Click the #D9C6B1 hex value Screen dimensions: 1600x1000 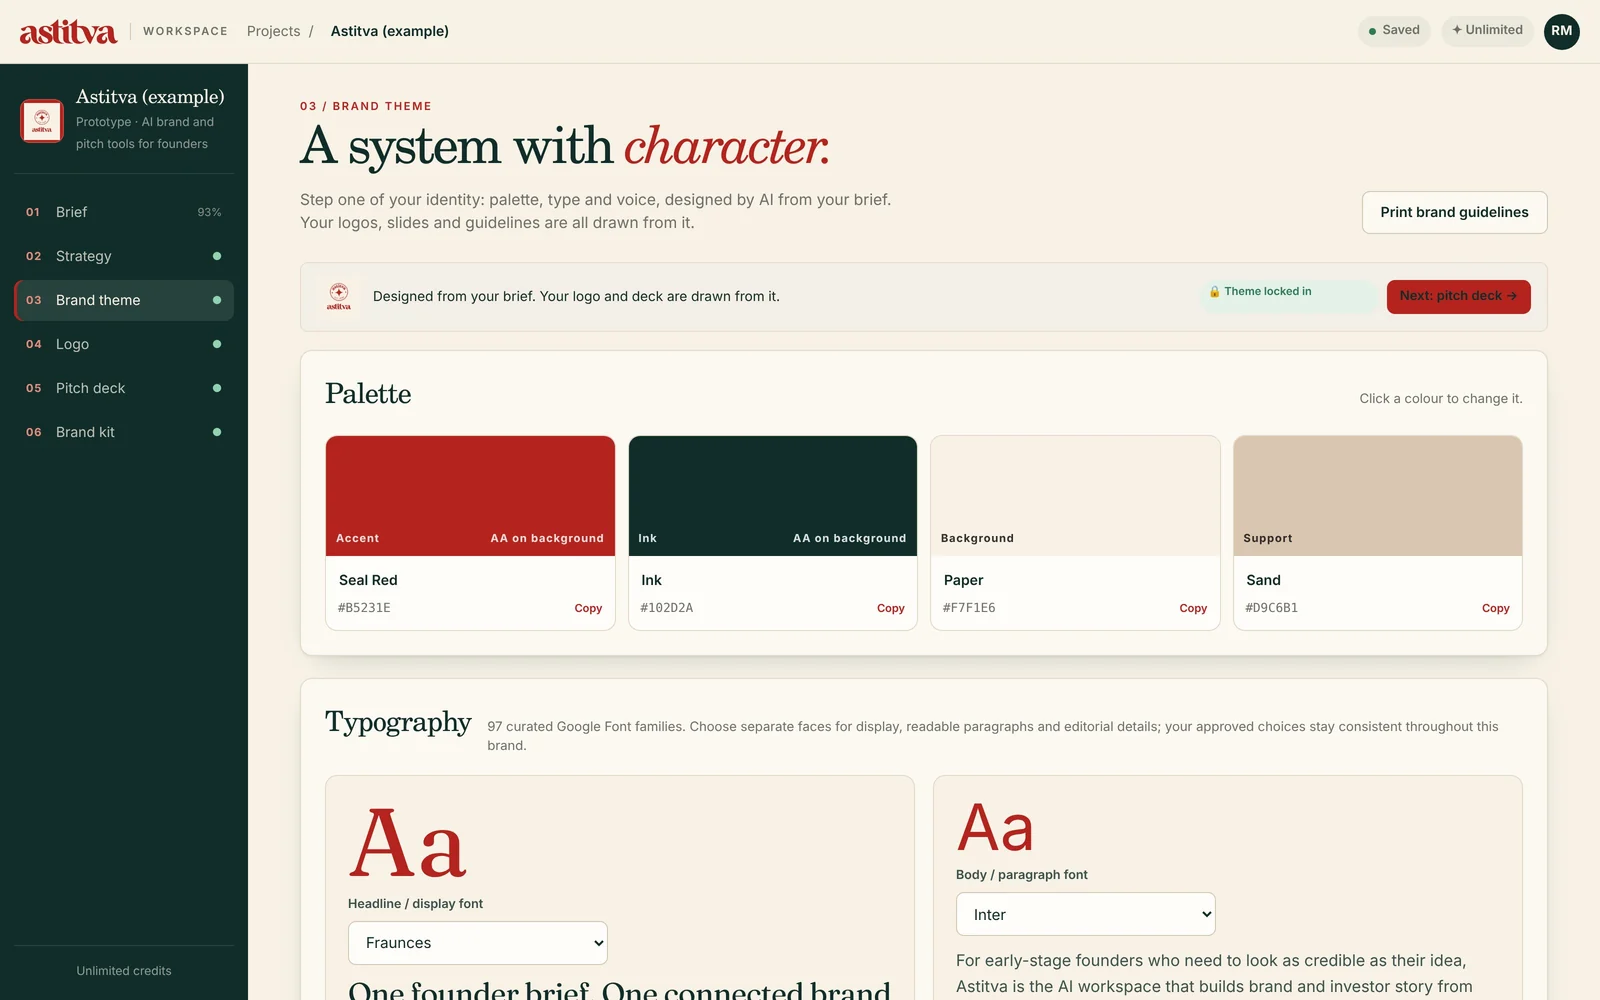pos(1271,608)
